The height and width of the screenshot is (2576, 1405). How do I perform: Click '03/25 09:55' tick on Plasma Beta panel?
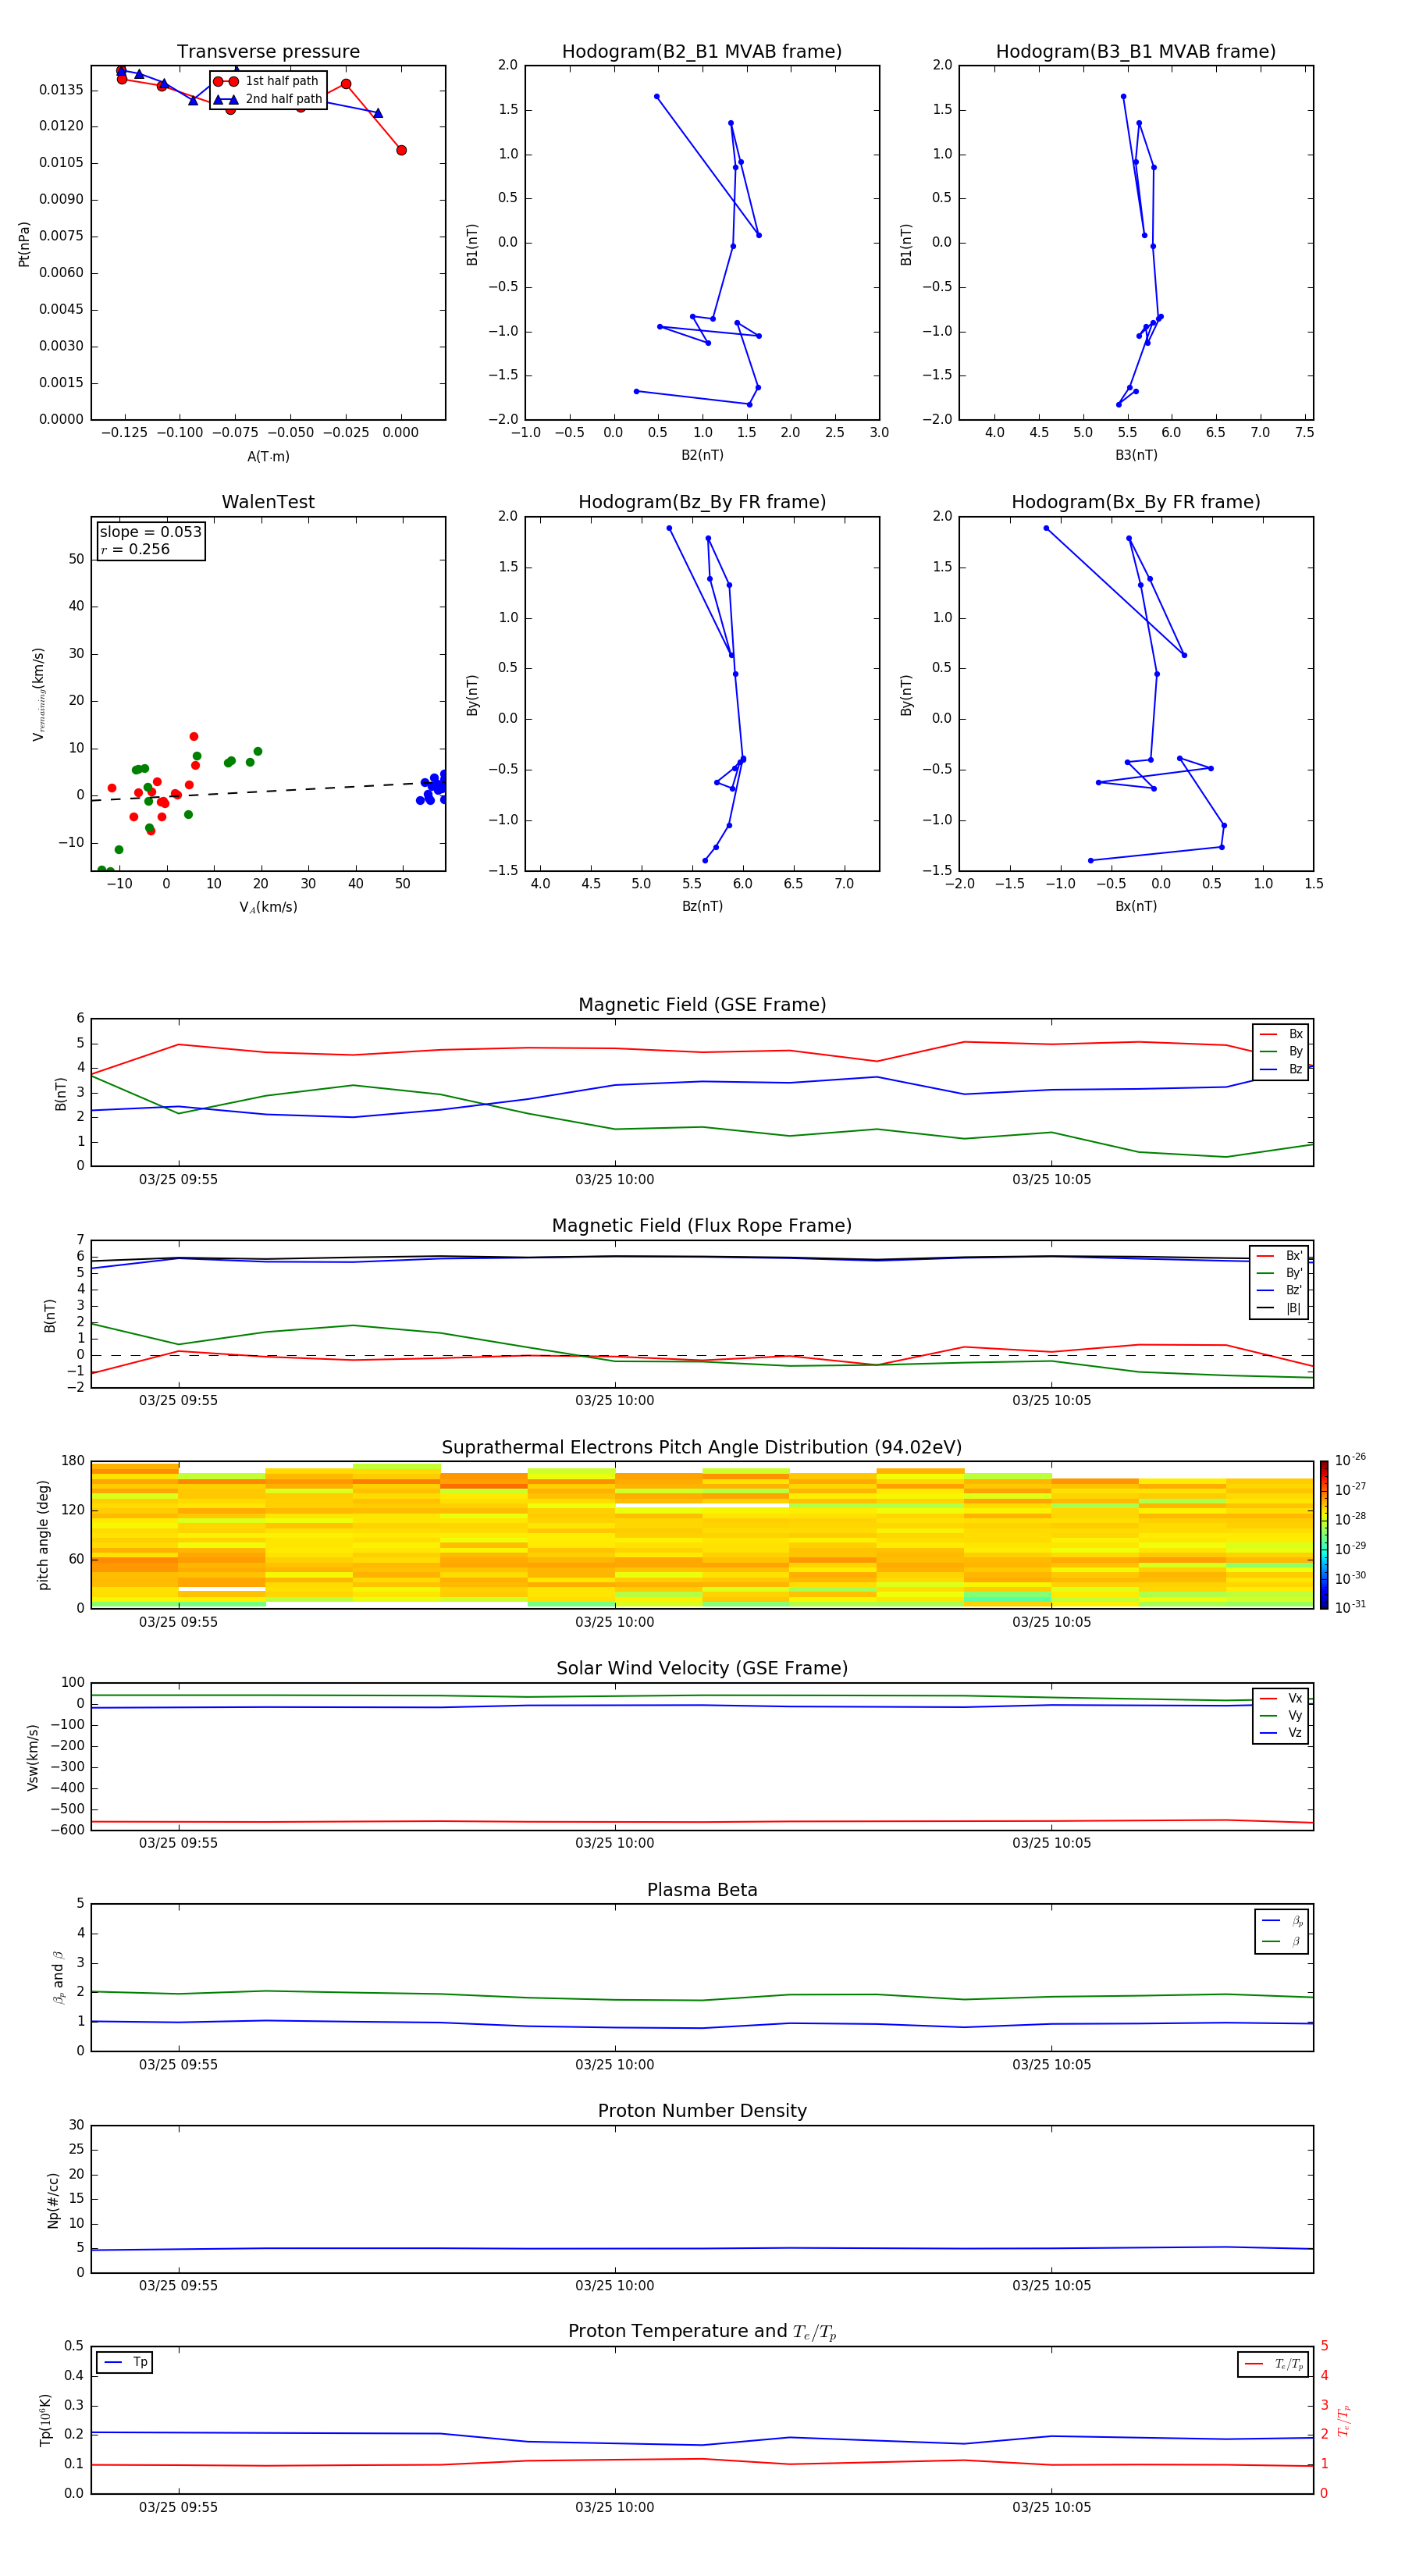tap(178, 2065)
